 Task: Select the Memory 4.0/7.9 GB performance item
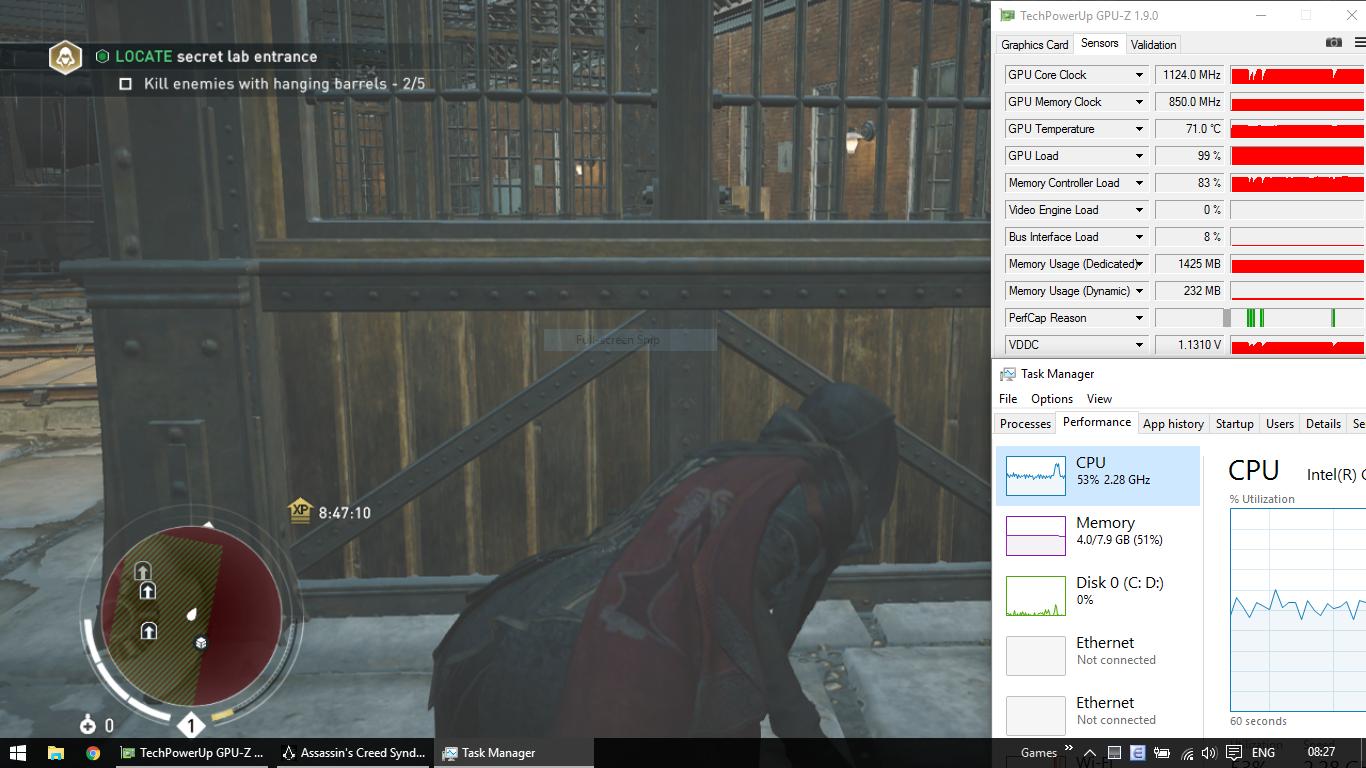click(x=1098, y=536)
